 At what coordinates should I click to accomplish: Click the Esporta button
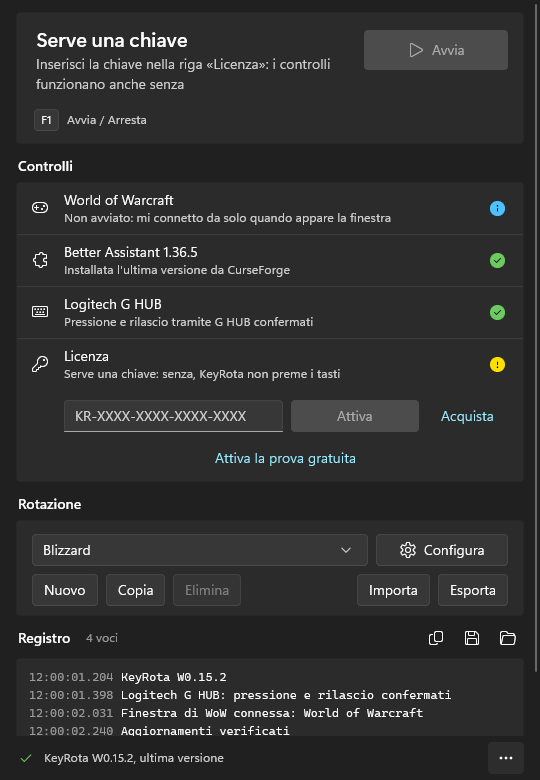[473, 590]
